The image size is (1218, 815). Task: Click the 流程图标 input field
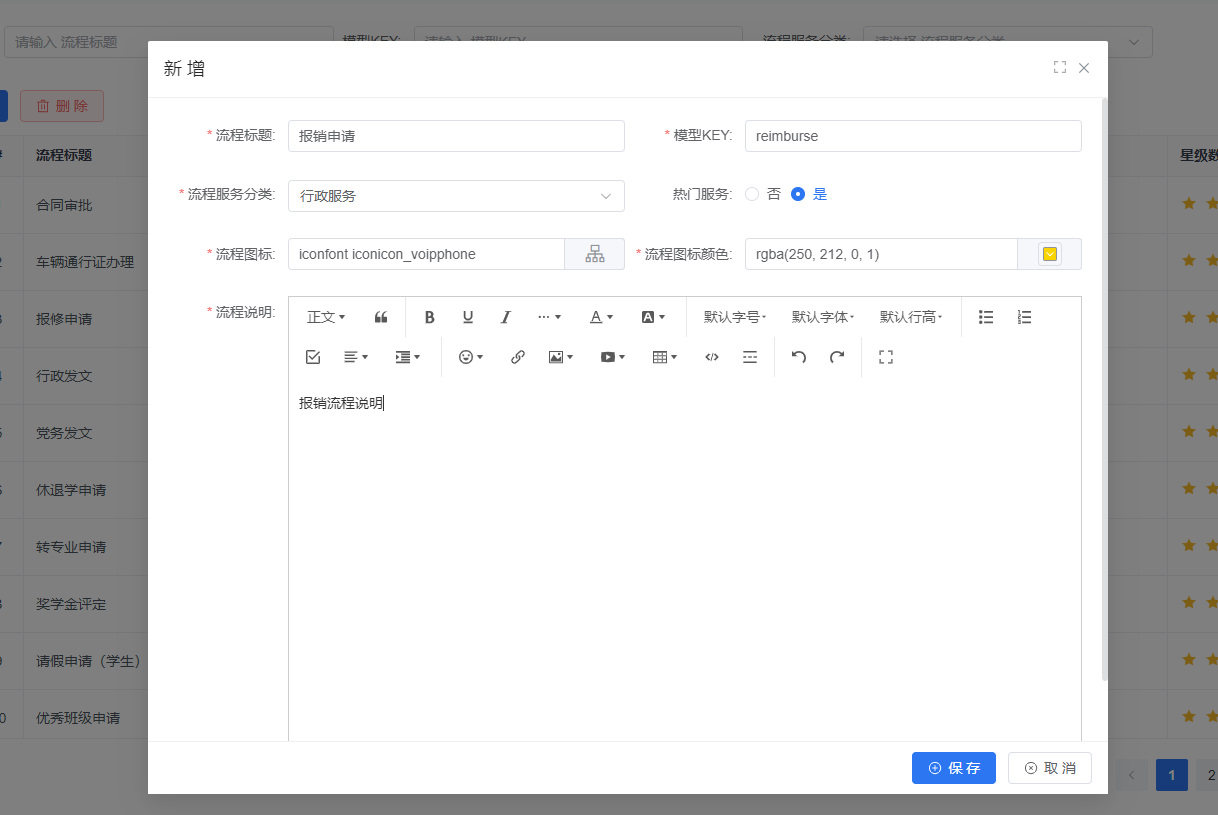click(426, 254)
